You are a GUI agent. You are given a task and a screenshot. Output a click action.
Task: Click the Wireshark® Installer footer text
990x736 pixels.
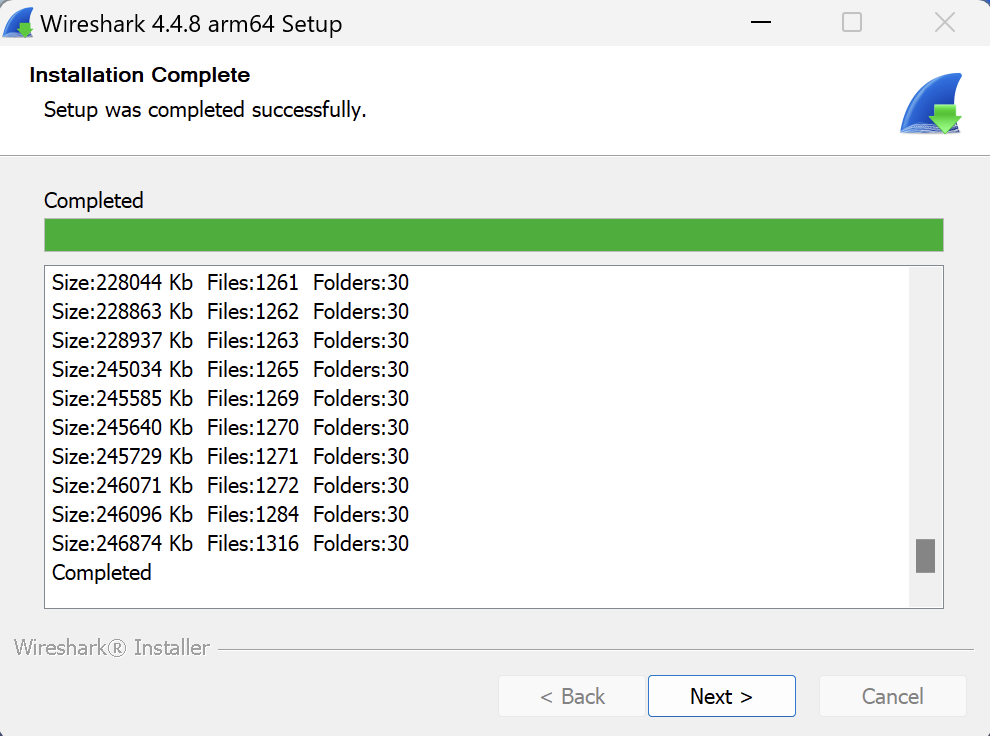(x=110, y=647)
